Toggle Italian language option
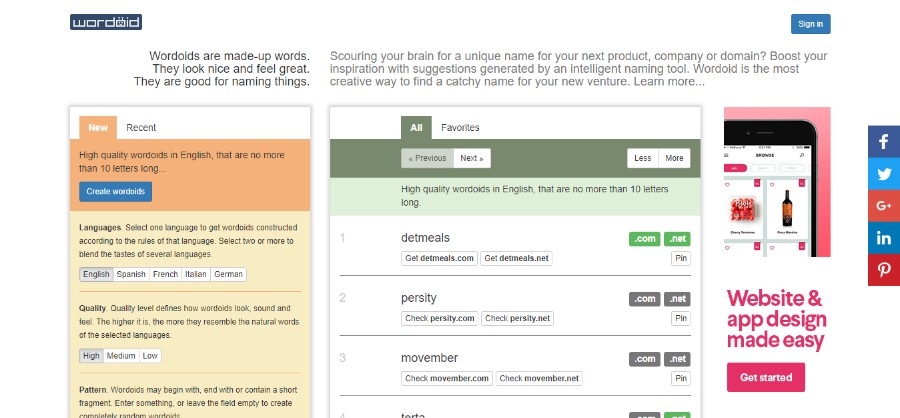This screenshot has width=900, height=418. 196,274
